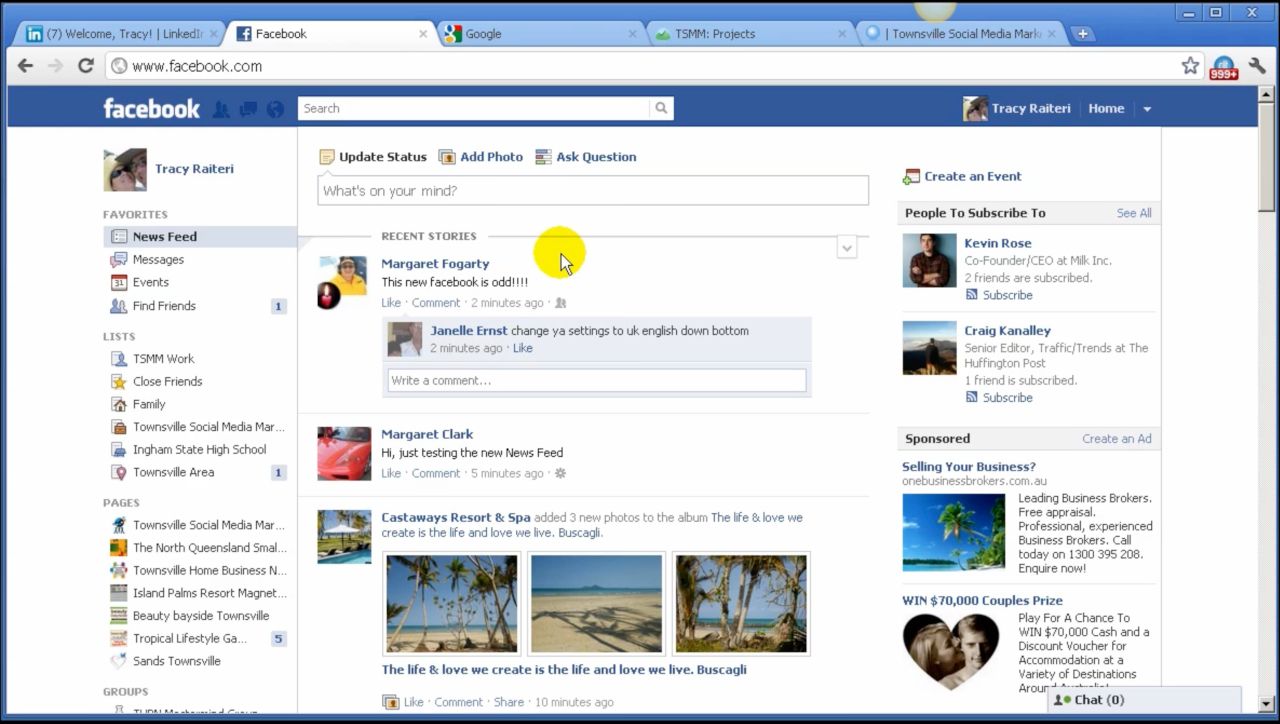Click the browser address bar
1280x724 pixels.
(640, 66)
